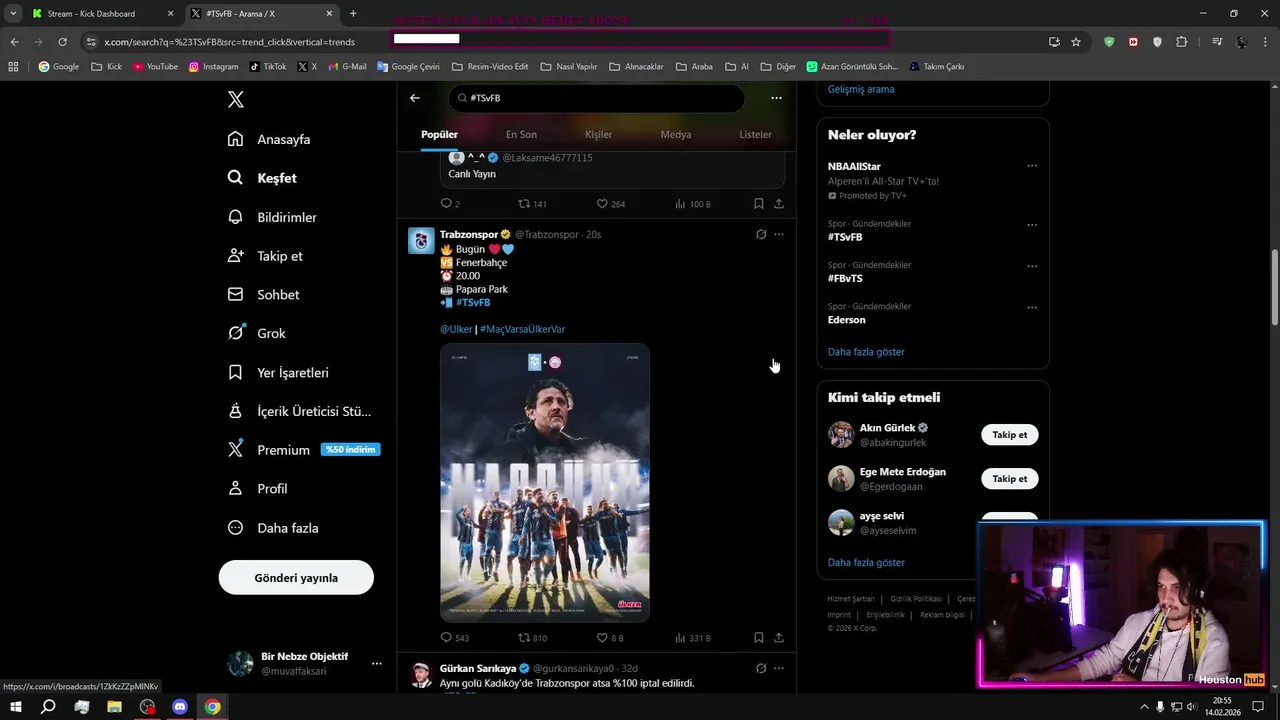The height and width of the screenshot is (720, 1280).
Task: Go back with the search arrow
Action: pyautogui.click(x=415, y=98)
